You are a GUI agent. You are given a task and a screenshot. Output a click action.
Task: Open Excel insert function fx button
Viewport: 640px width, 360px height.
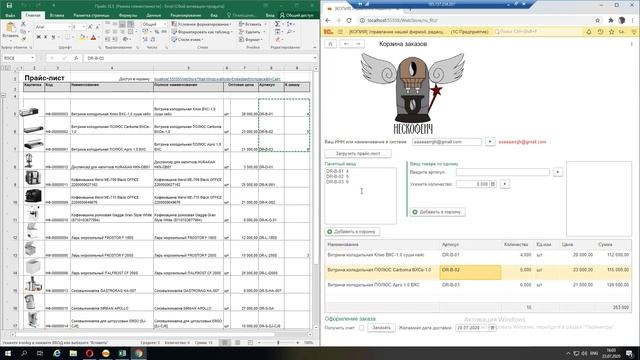pos(76,58)
